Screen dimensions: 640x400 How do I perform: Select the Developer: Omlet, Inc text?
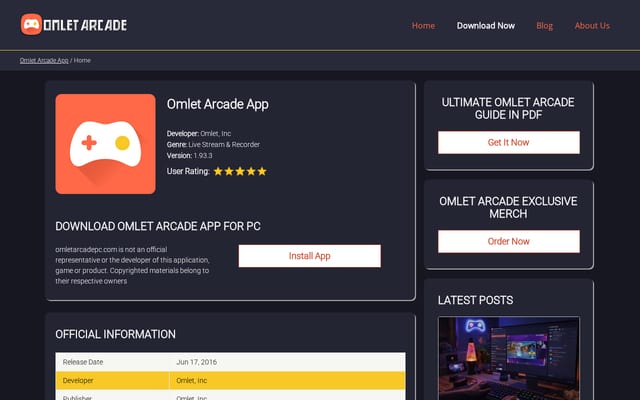199,133
